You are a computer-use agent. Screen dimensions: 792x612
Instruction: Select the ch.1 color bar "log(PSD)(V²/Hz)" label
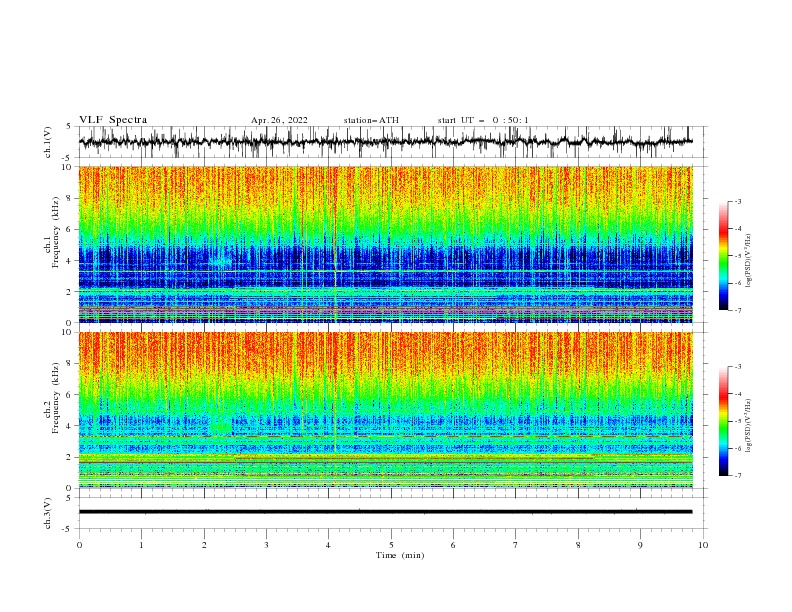[x=749, y=261]
